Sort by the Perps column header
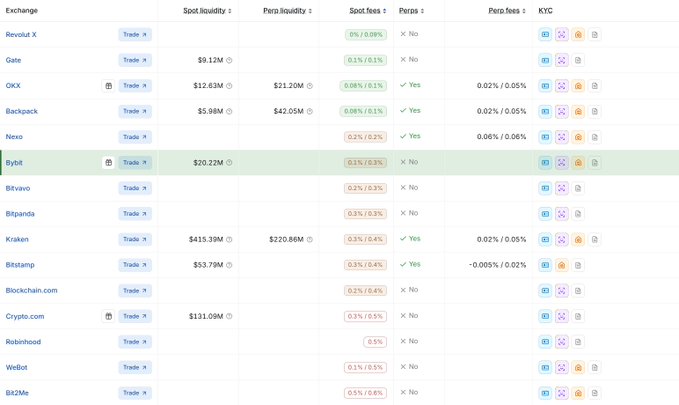The width and height of the screenshot is (679, 405). point(411,10)
